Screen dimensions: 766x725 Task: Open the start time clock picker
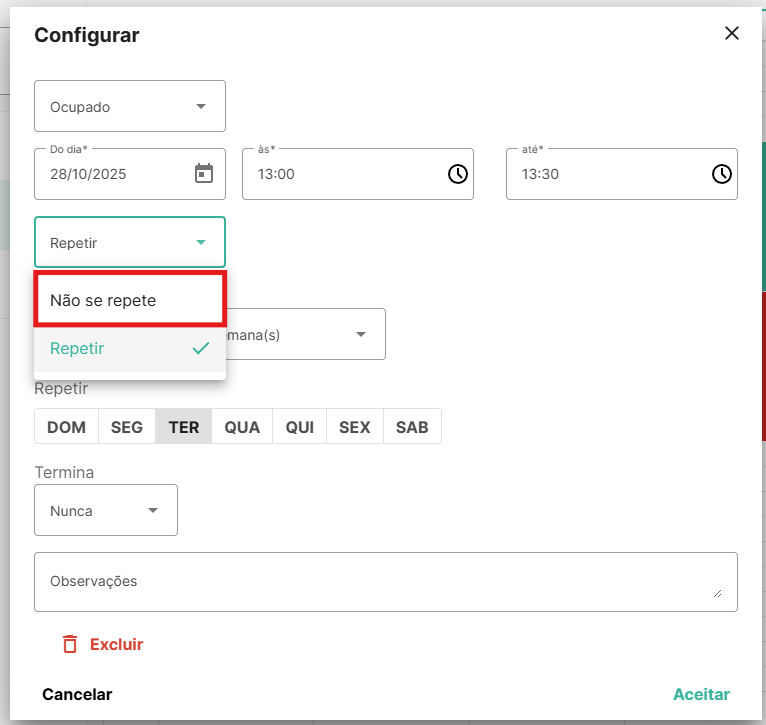pos(457,174)
